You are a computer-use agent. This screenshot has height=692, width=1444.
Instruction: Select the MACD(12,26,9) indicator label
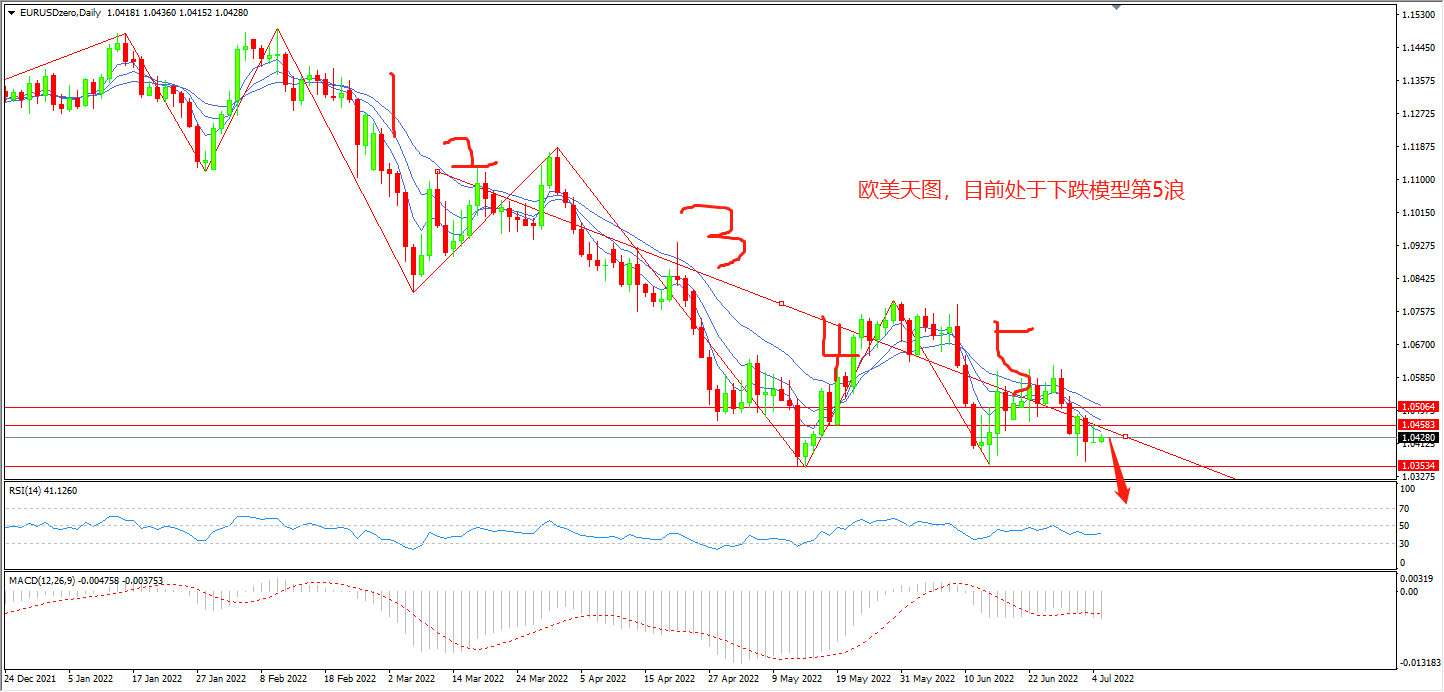click(x=85, y=579)
